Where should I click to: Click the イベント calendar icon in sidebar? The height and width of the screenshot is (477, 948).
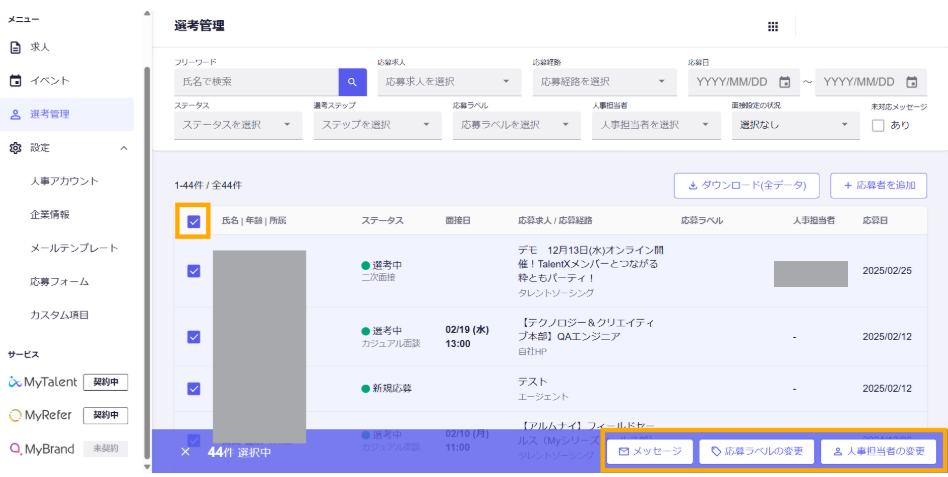pos(15,81)
